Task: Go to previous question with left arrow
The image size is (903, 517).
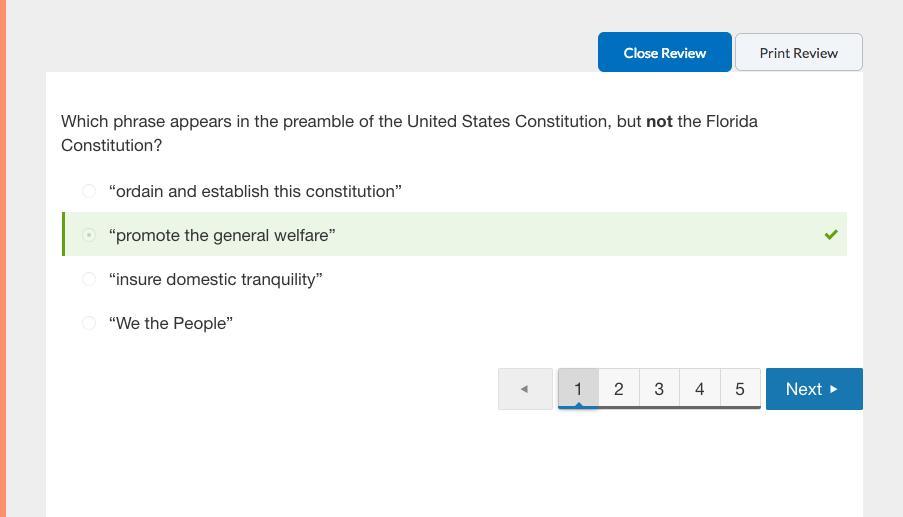Action: coord(525,389)
